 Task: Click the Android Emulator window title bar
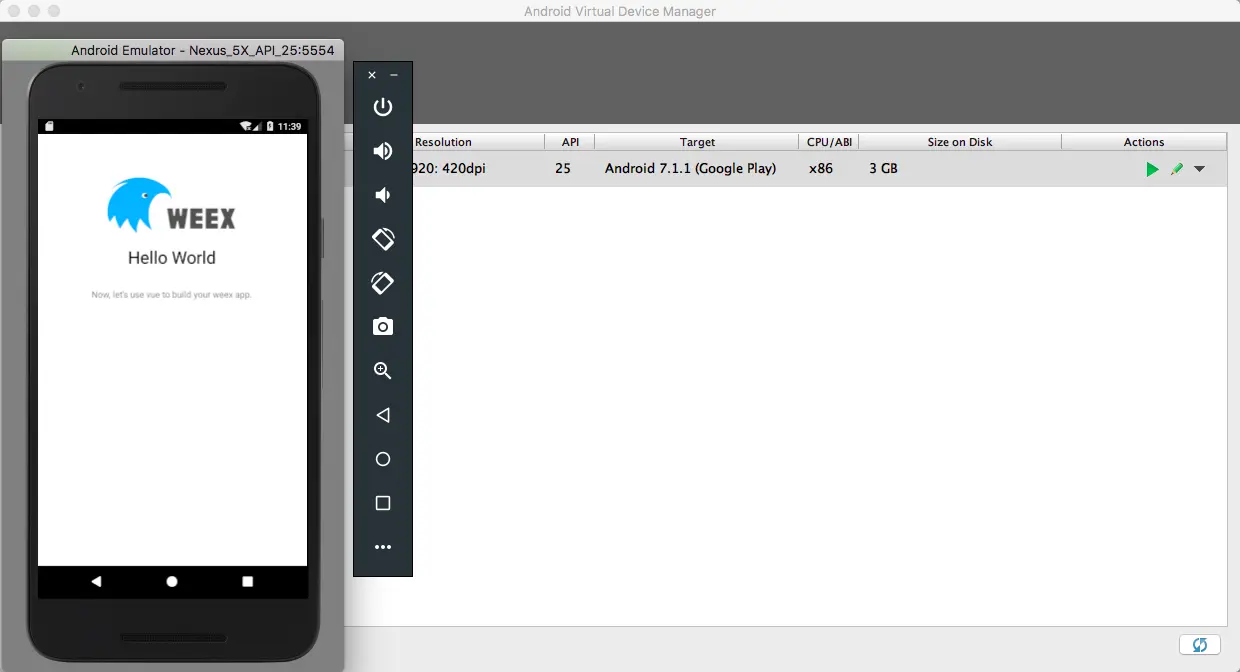click(x=173, y=50)
